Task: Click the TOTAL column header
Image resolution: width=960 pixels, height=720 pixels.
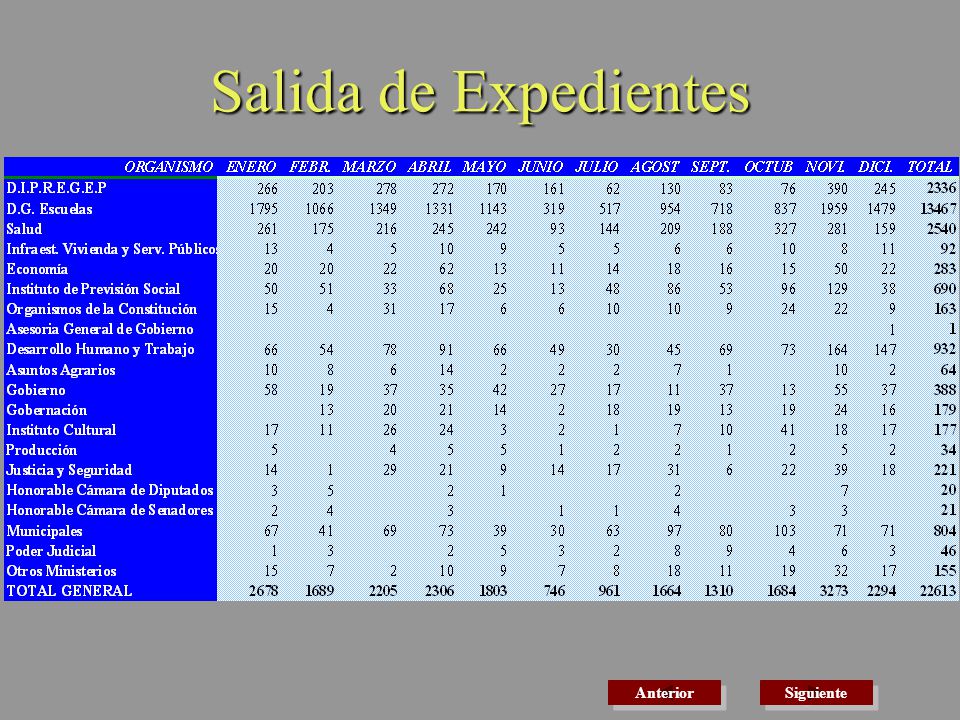Action: [x=929, y=167]
